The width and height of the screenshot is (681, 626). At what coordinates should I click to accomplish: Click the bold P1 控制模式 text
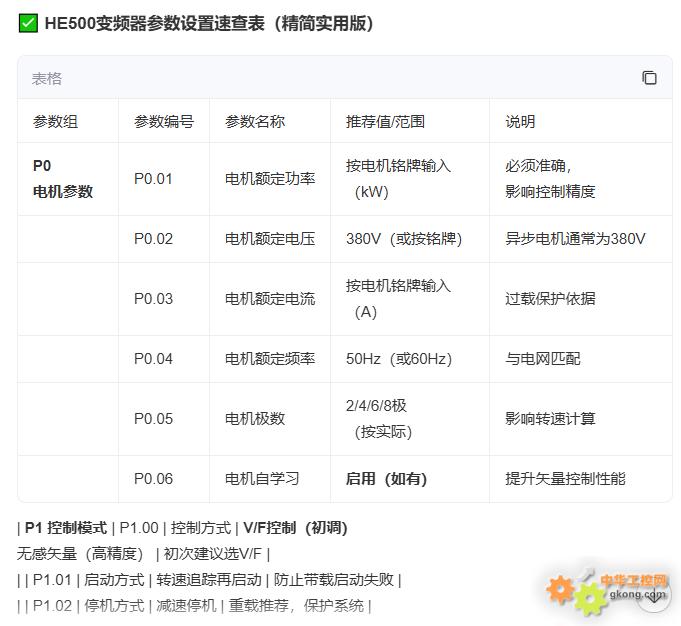click(66, 527)
